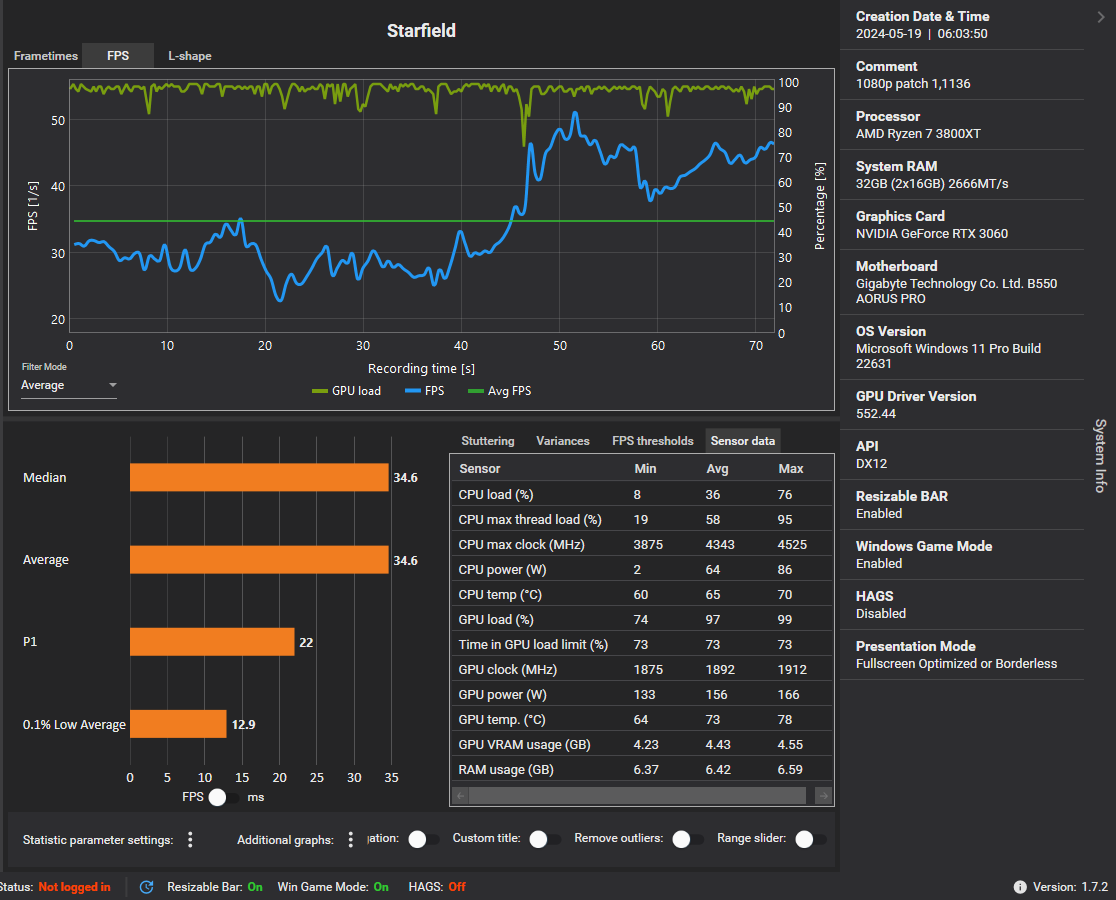Select the GPU temp. (°C) row
This screenshot has height=900, width=1116.
tap(641, 719)
